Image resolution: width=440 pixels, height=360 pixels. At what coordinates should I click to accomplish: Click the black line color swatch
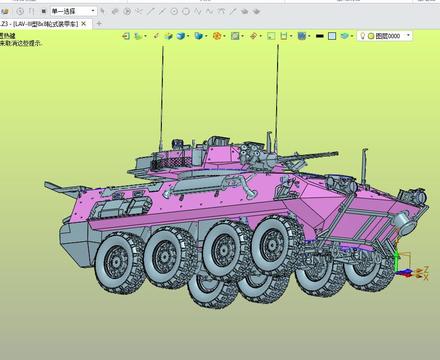[319, 36]
